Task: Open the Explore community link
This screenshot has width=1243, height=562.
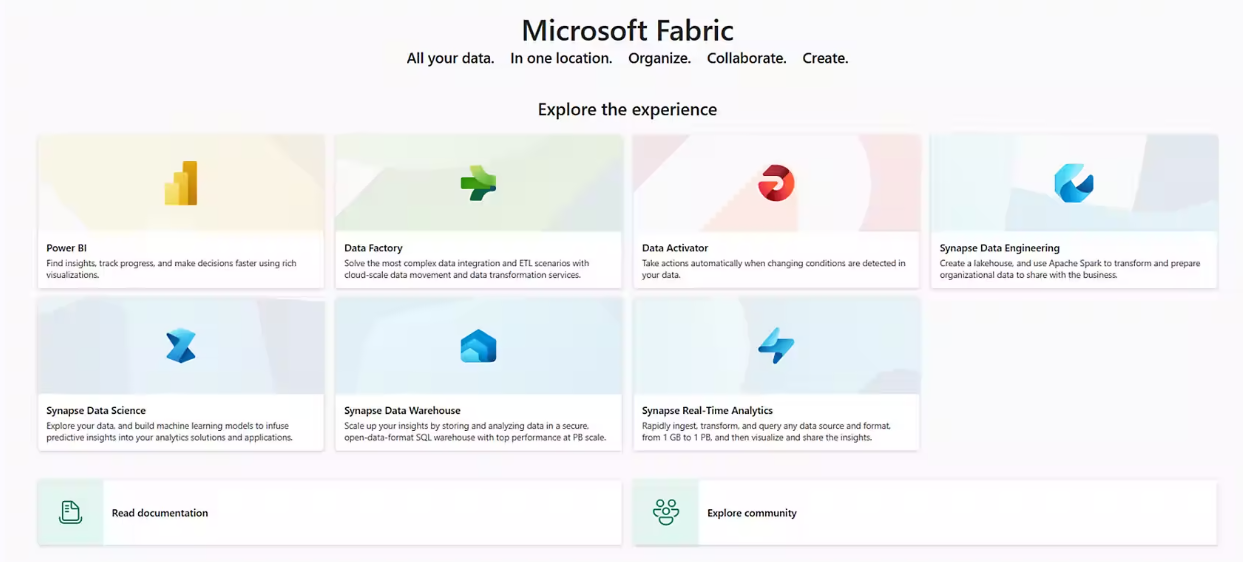Action: pos(752,513)
